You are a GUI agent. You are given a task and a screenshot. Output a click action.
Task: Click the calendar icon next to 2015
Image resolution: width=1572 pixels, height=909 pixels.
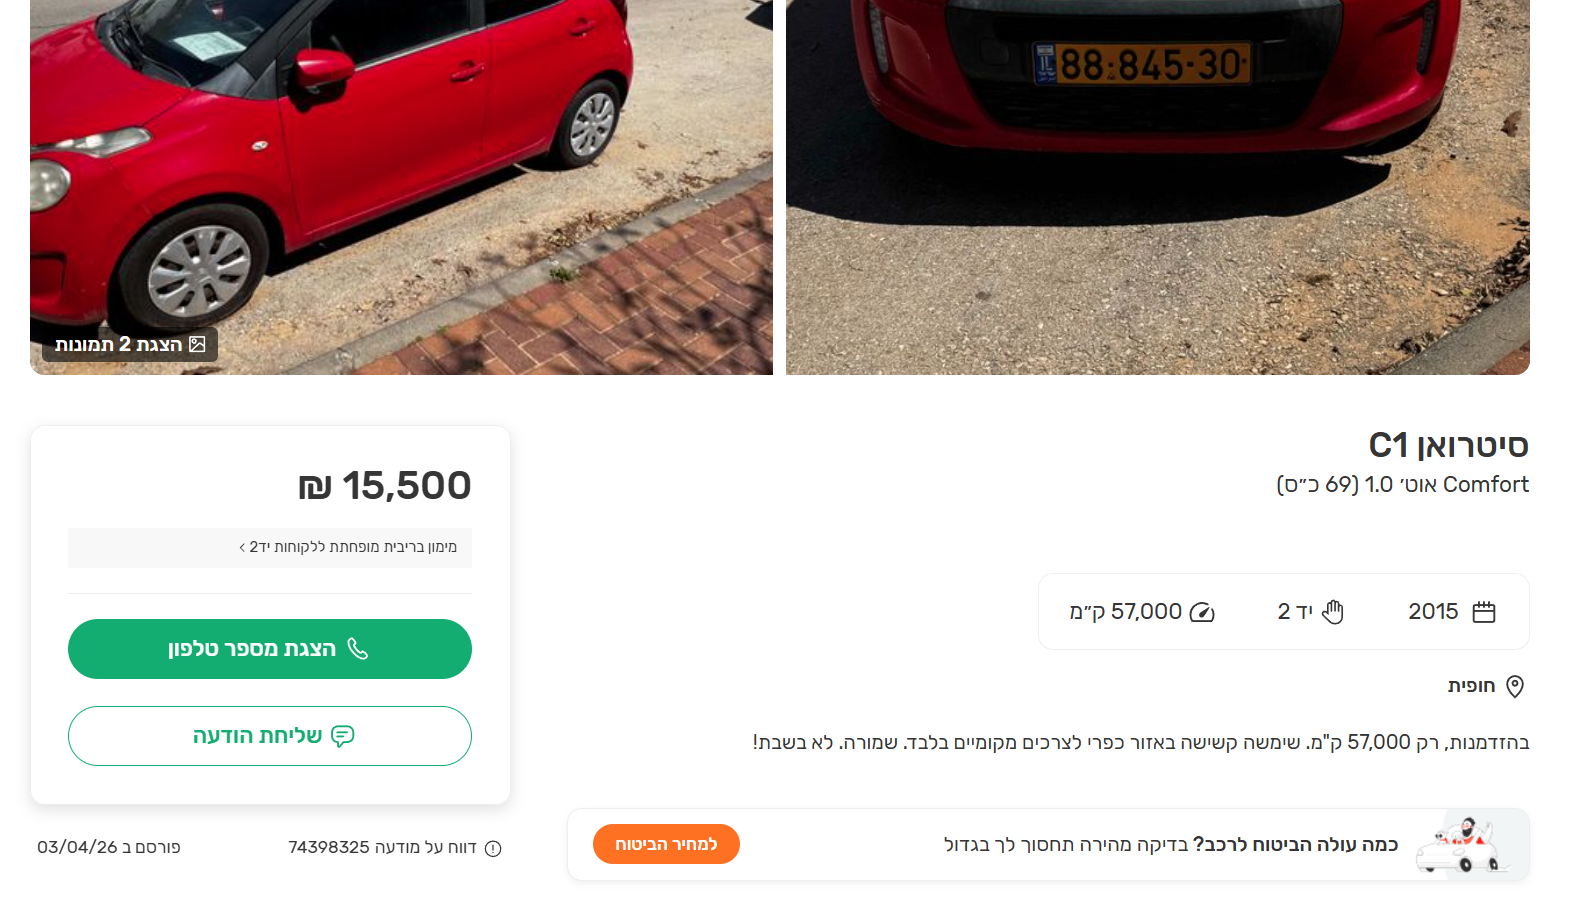click(1484, 612)
